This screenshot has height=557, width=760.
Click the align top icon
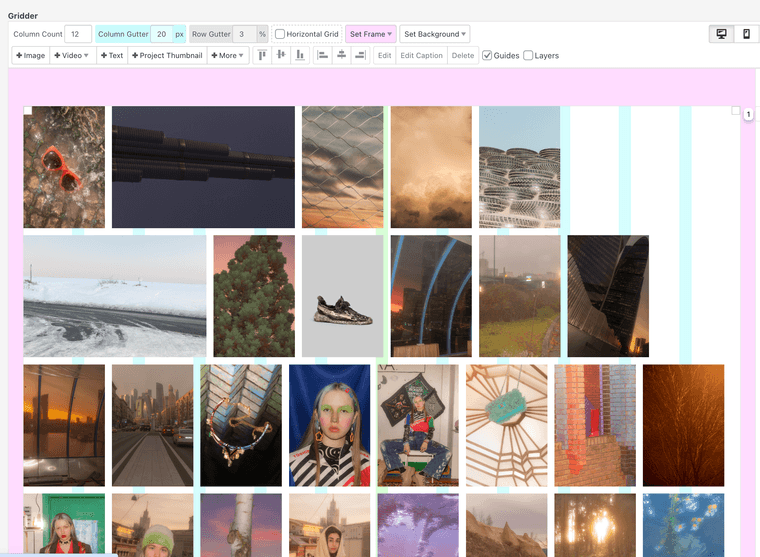pos(262,55)
